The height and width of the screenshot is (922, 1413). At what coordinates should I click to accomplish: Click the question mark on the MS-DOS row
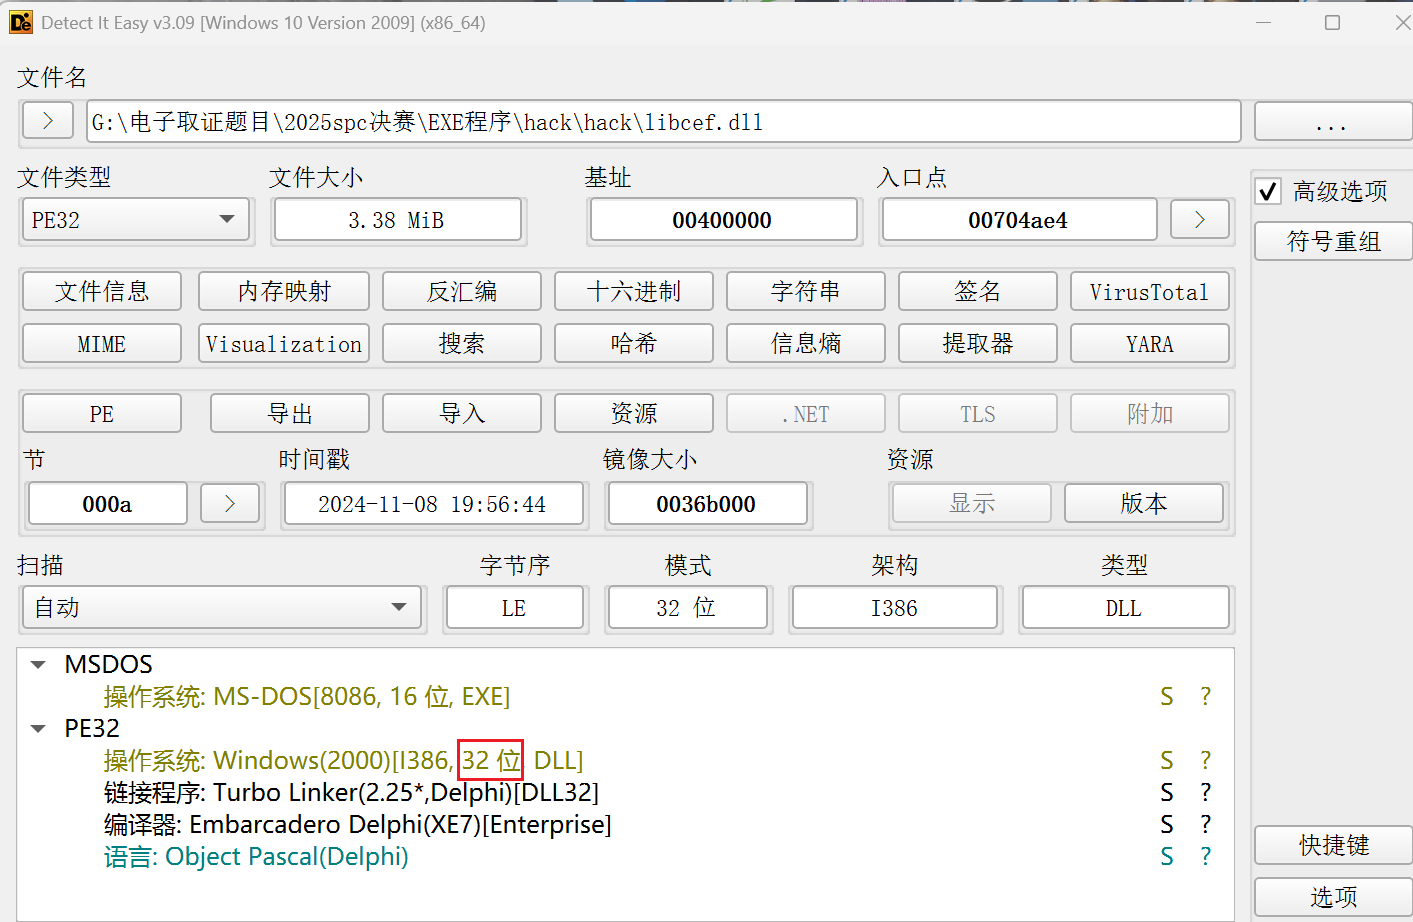click(x=1205, y=697)
